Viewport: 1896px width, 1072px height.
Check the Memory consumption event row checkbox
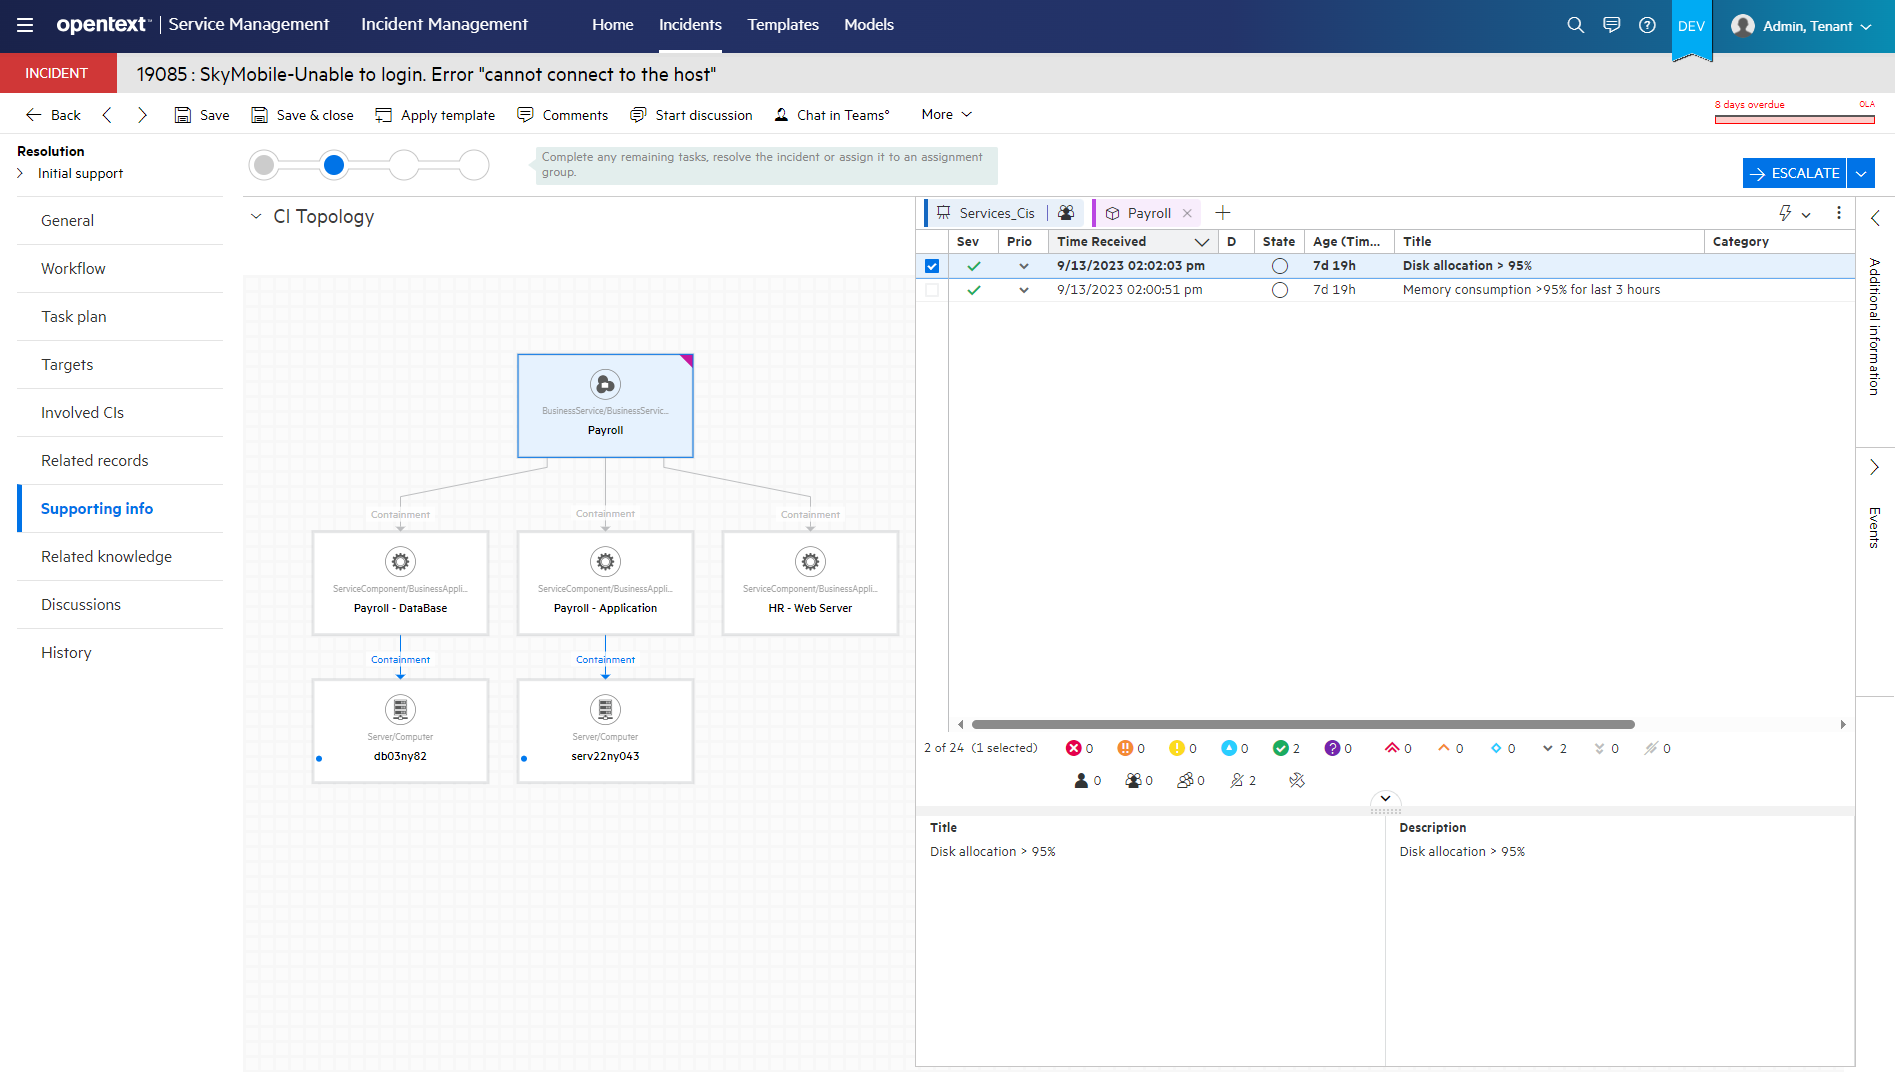click(x=932, y=290)
